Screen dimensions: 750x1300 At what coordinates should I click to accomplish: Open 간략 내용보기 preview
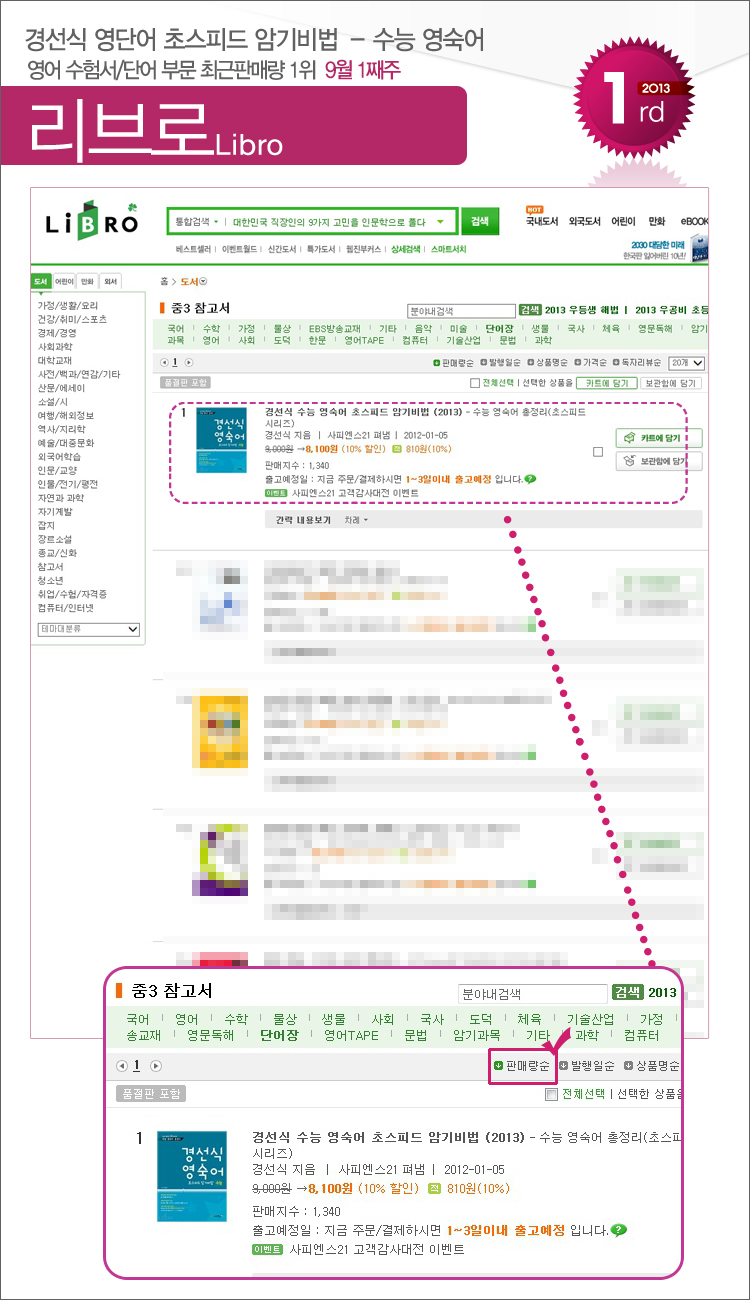click(303, 521)
